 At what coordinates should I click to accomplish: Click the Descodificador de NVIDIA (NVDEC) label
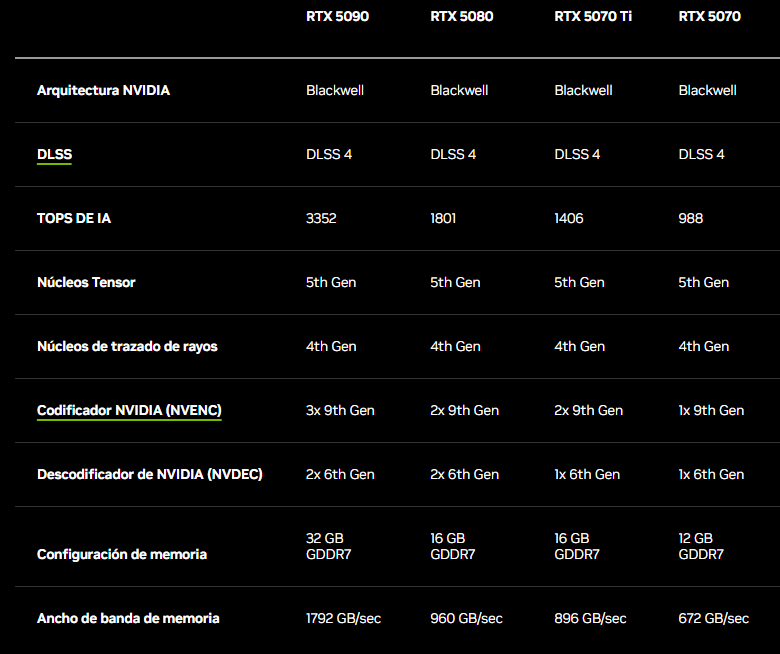(x=149, y=474)
